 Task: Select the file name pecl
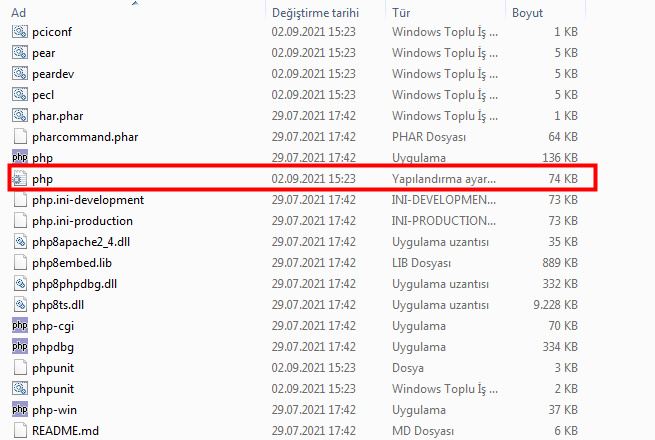(x=43, y=95)
